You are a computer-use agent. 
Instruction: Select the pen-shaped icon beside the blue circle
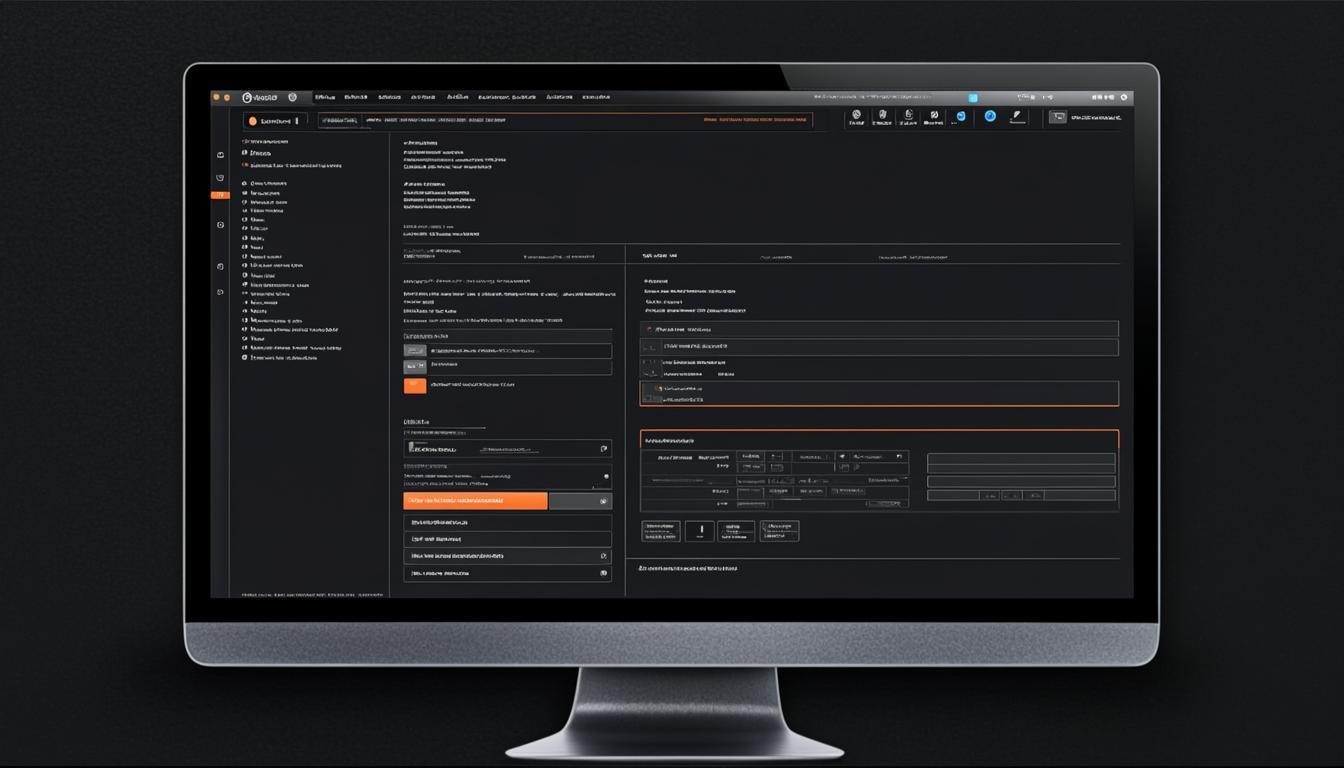[1017, 116]
